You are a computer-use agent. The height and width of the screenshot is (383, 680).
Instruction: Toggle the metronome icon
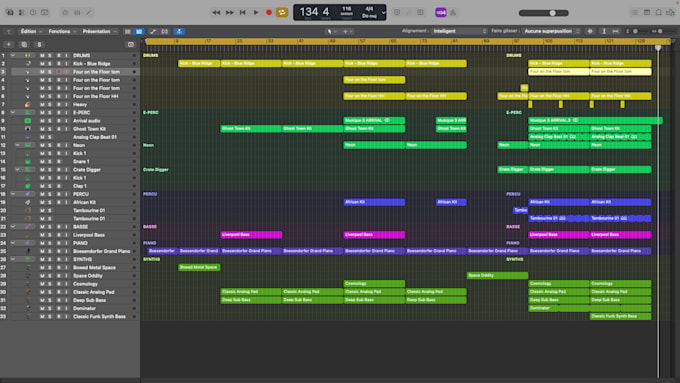[453, 13]
